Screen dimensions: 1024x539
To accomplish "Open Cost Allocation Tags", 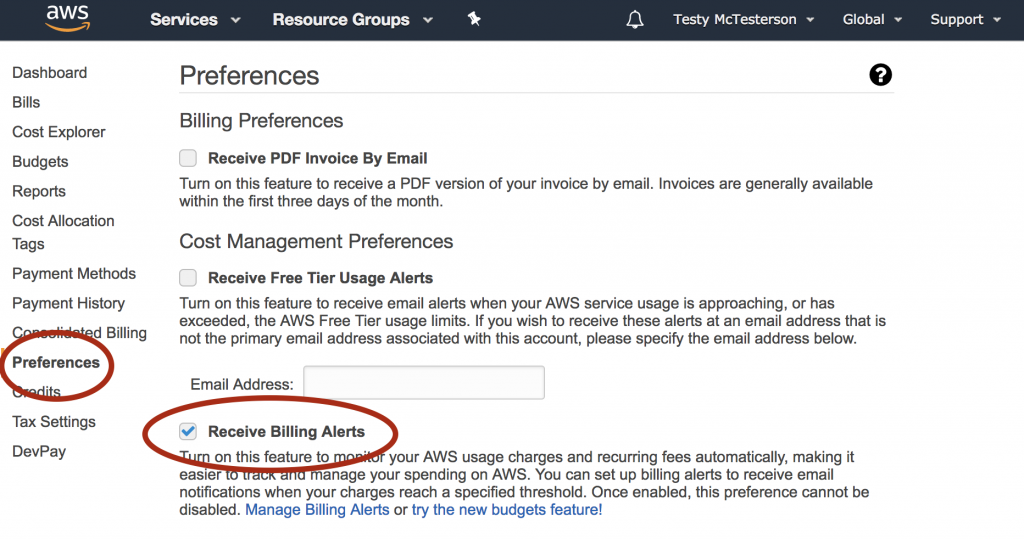I will coord(63,232).
